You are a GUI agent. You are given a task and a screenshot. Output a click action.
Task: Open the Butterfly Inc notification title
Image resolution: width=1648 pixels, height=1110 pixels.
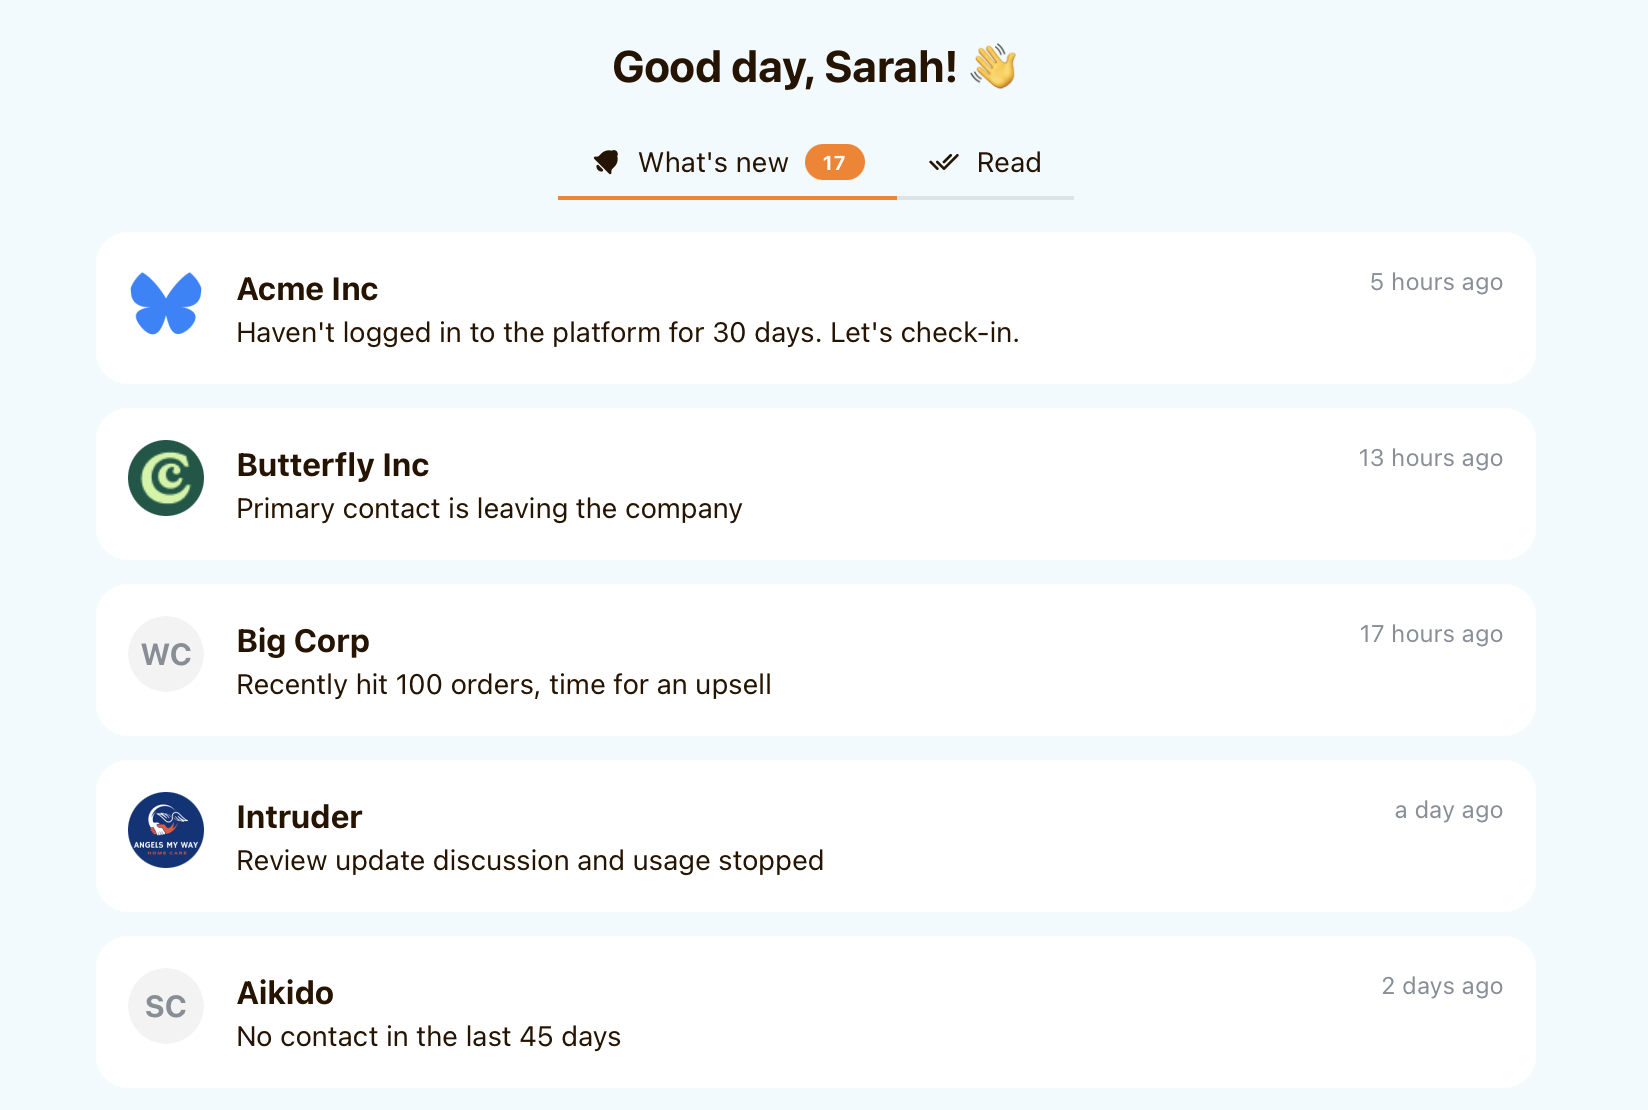332,465
